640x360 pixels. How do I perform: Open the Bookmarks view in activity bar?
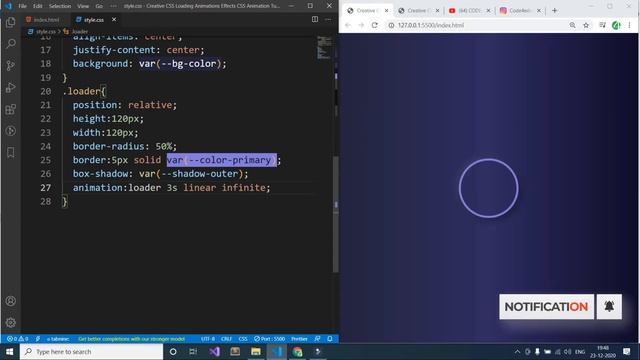pyautogui.click(x=11, y=152)
